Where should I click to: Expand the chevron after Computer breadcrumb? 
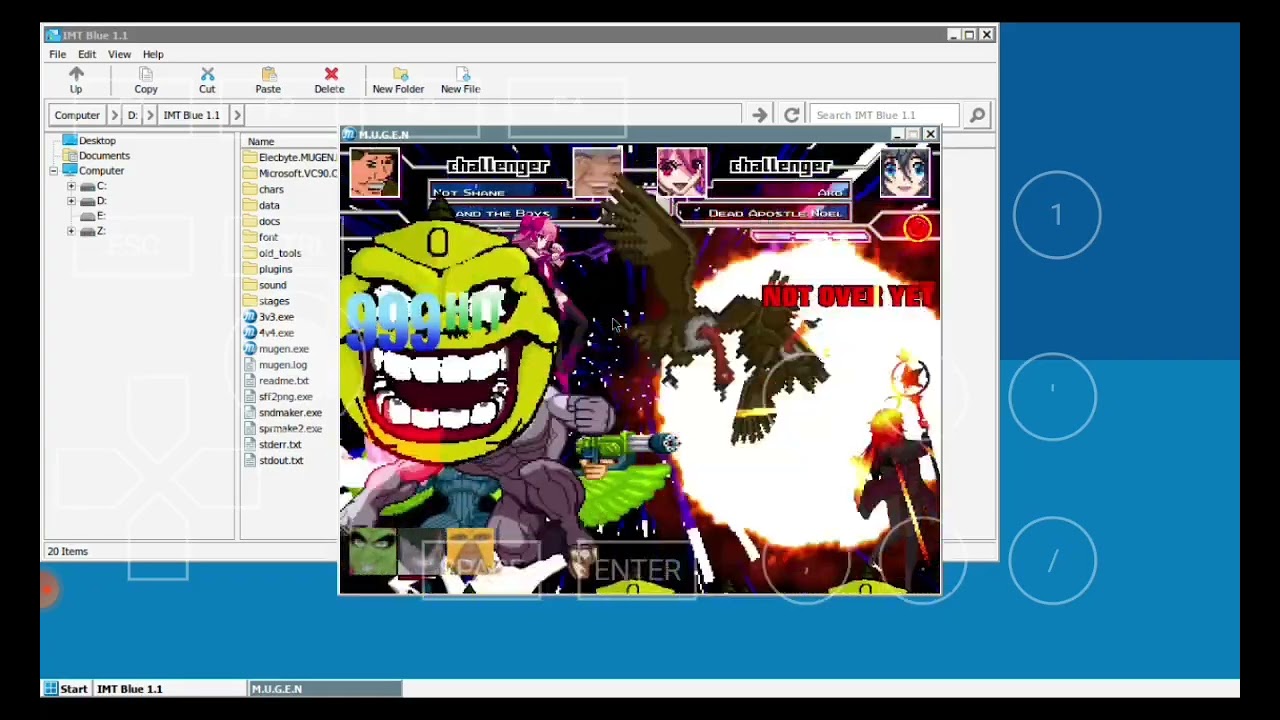pyautogui.click(x=114, y=115)
